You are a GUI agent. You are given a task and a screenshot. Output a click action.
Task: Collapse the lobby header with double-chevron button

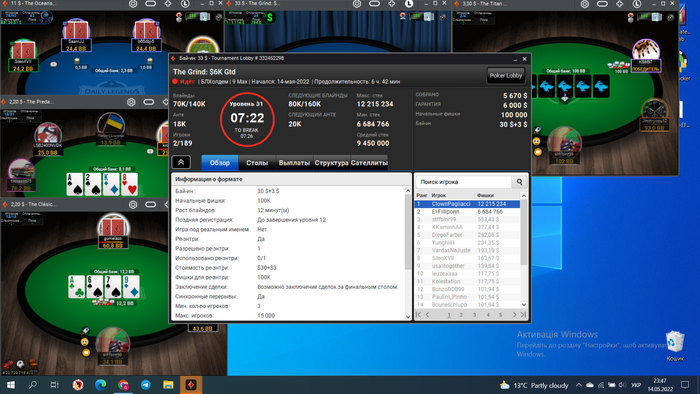(181, 162)
